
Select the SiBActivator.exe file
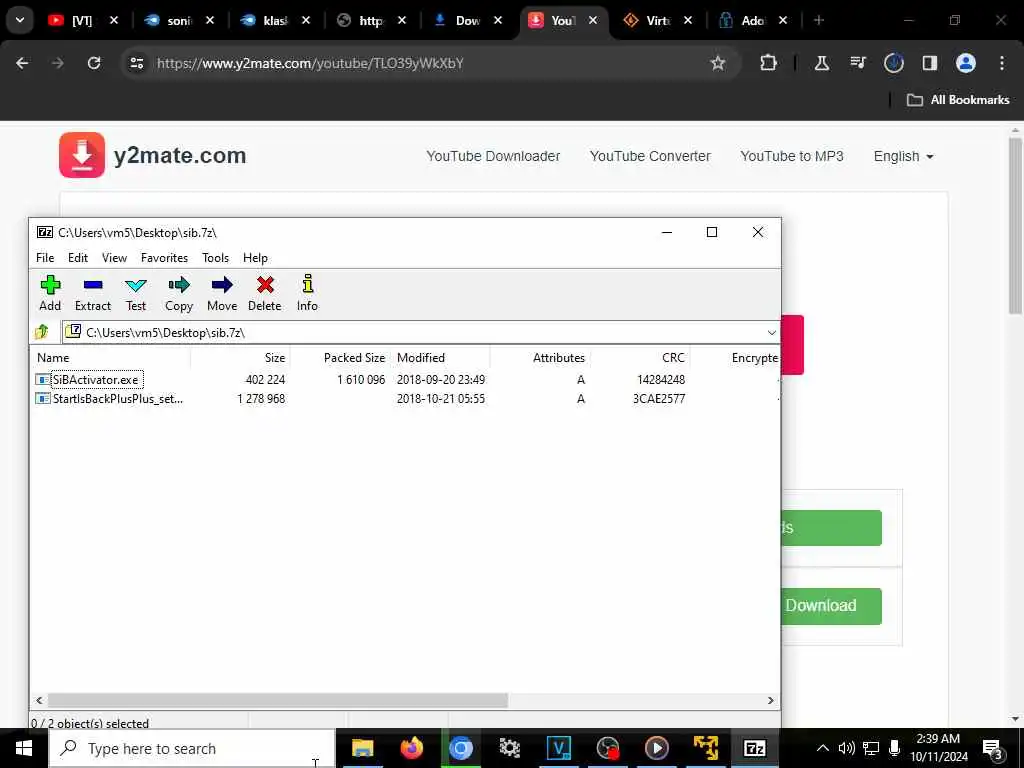point(95,380)
